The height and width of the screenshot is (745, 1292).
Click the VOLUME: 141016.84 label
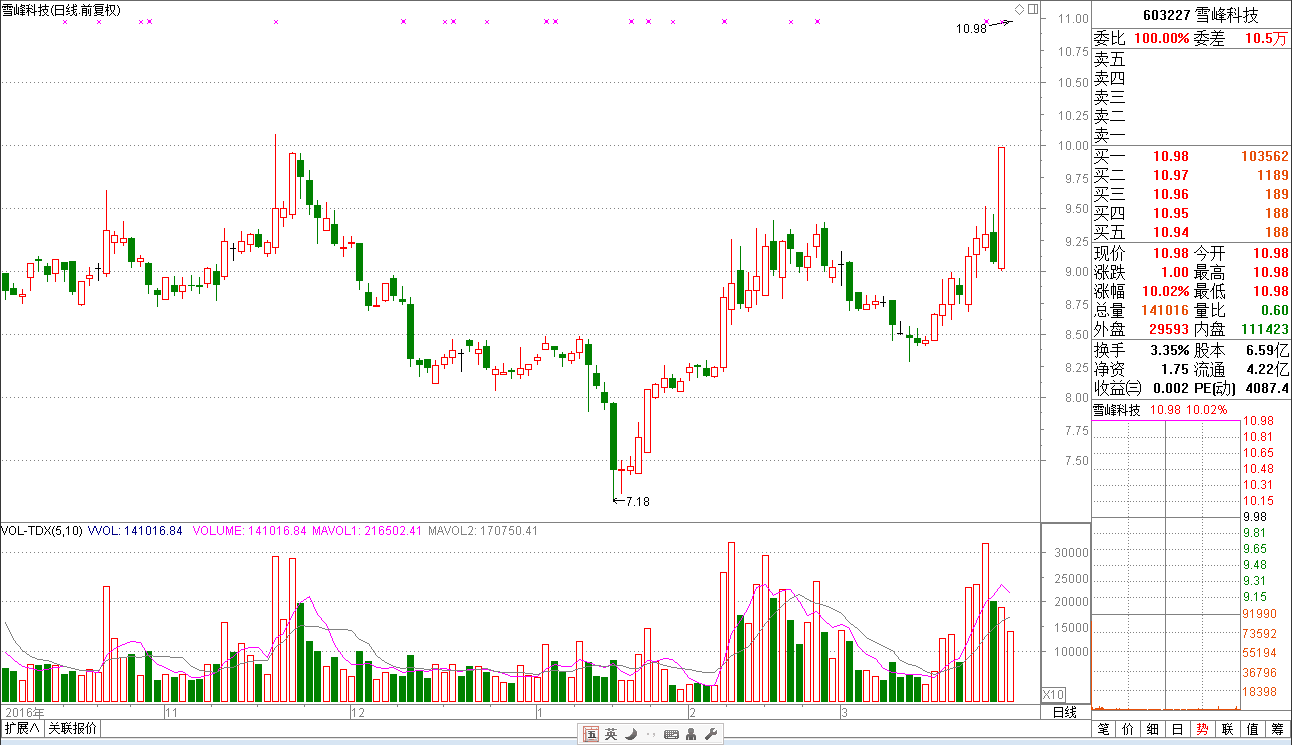250,531
